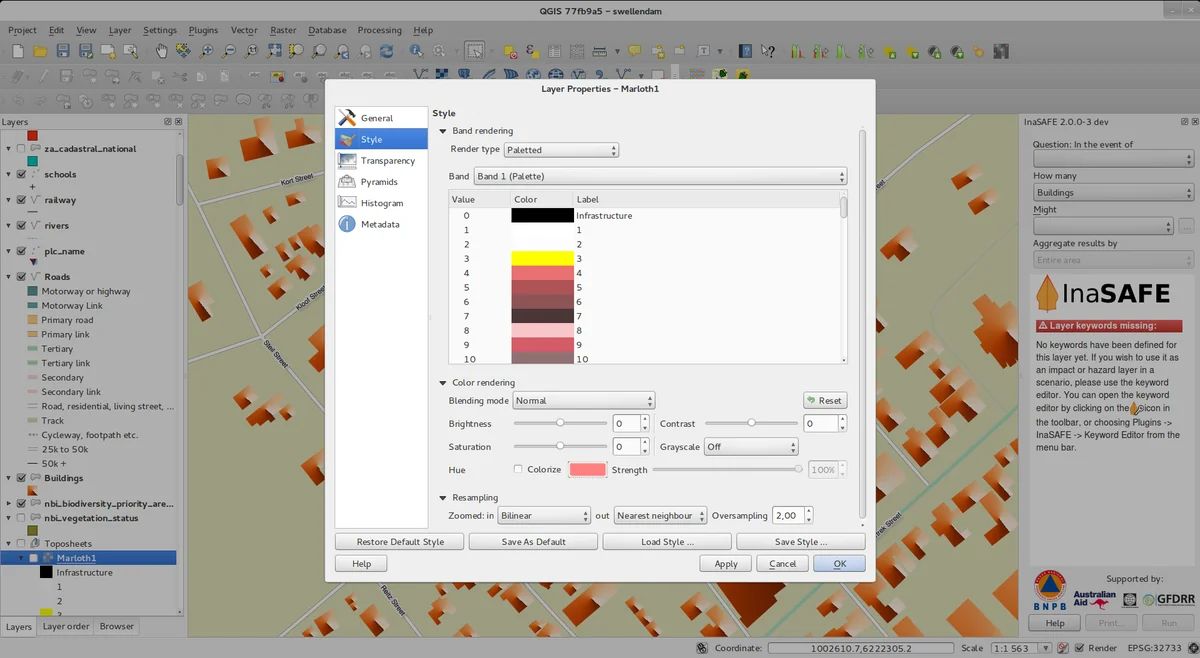Open the Grayscale dropdown
The width and height of the screenshot is (1200, 658).
(x=751, y=447)
